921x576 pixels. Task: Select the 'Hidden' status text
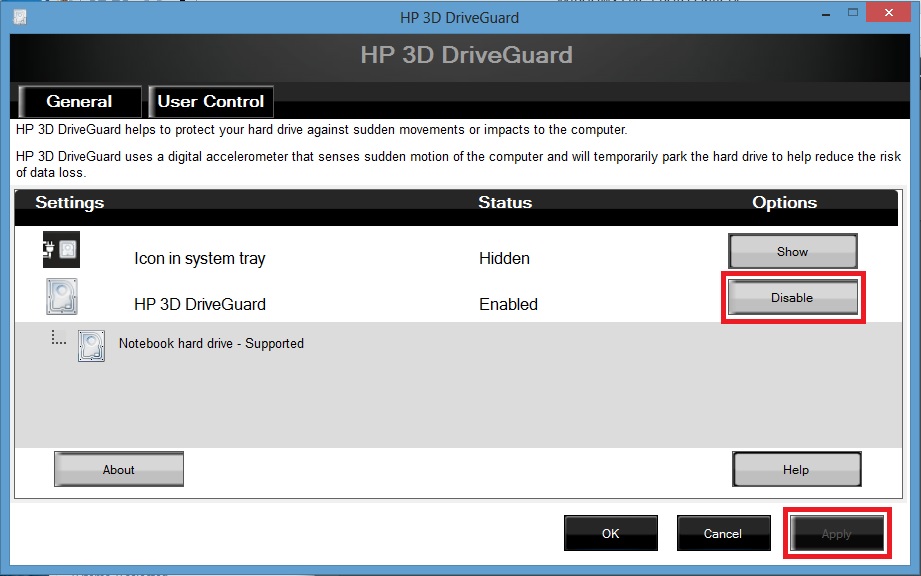tap(504, 258)
